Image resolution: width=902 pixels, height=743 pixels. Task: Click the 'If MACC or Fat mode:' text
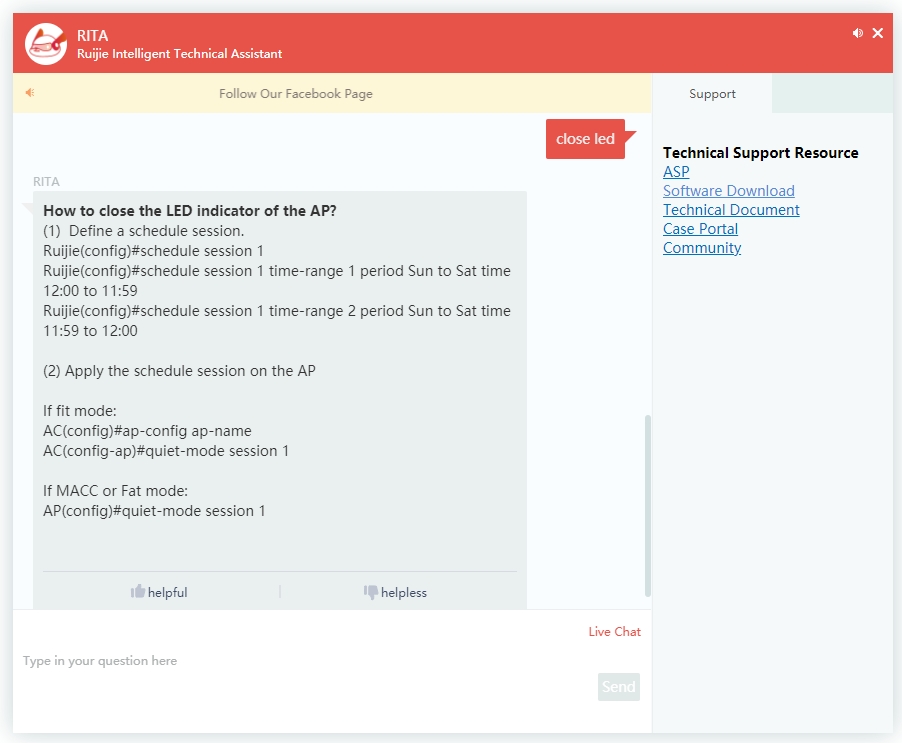click(116, 491)
